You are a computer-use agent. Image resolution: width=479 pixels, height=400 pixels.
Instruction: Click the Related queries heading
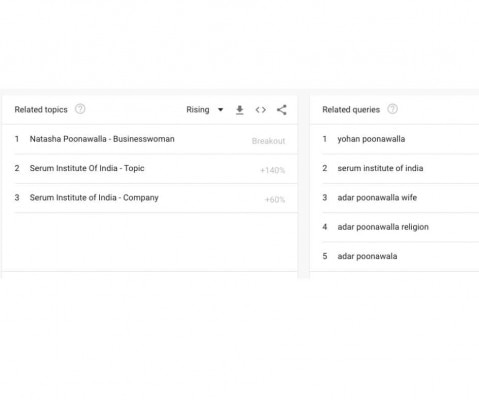click(351, 110)
